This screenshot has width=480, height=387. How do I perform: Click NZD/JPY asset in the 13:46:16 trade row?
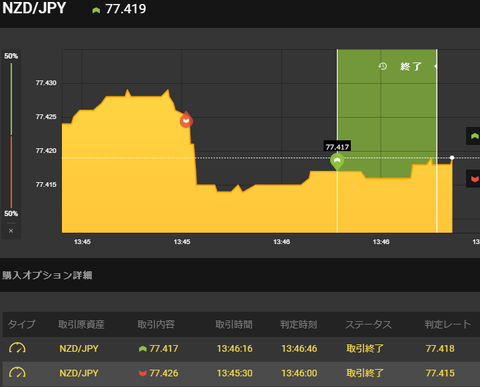pyautogui.click(x=79, y=349)
